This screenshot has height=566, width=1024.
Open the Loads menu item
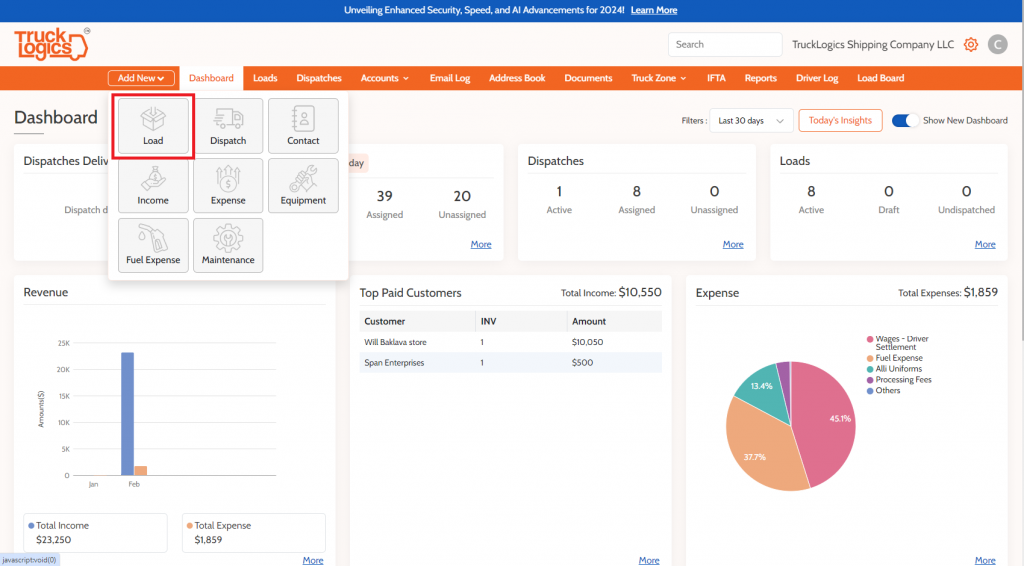point(265,78)
